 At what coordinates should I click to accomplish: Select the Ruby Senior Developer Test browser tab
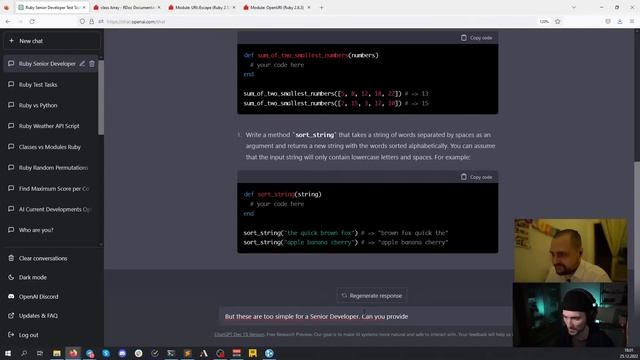point(52,7)
